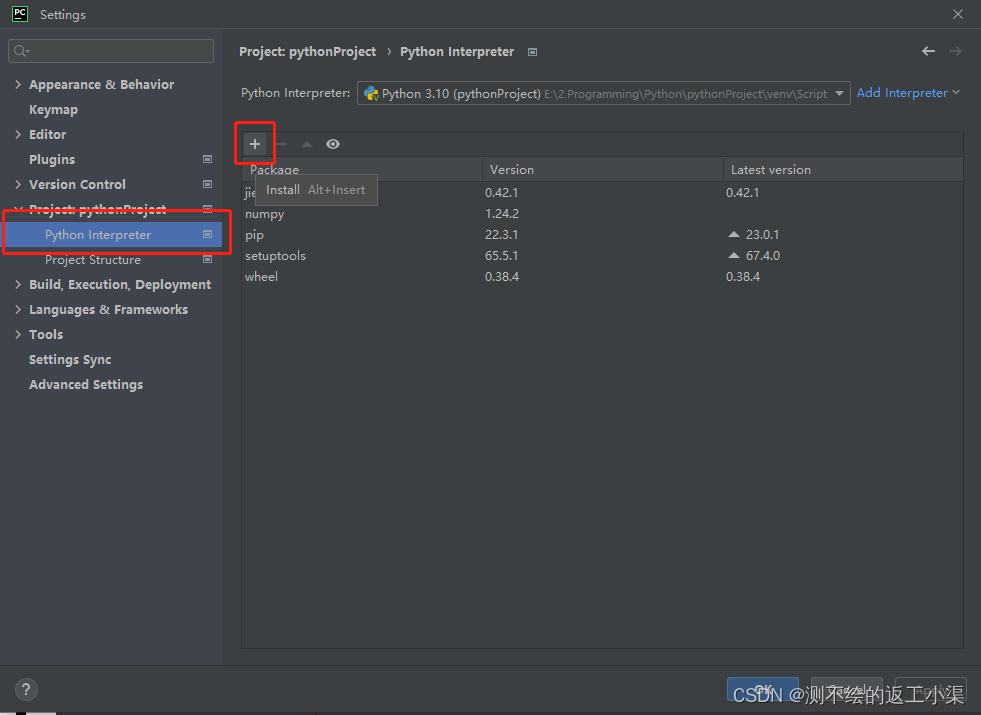Open Keymap settings
The width and height of the screenshot is (981, 715).
click(53, 109)
